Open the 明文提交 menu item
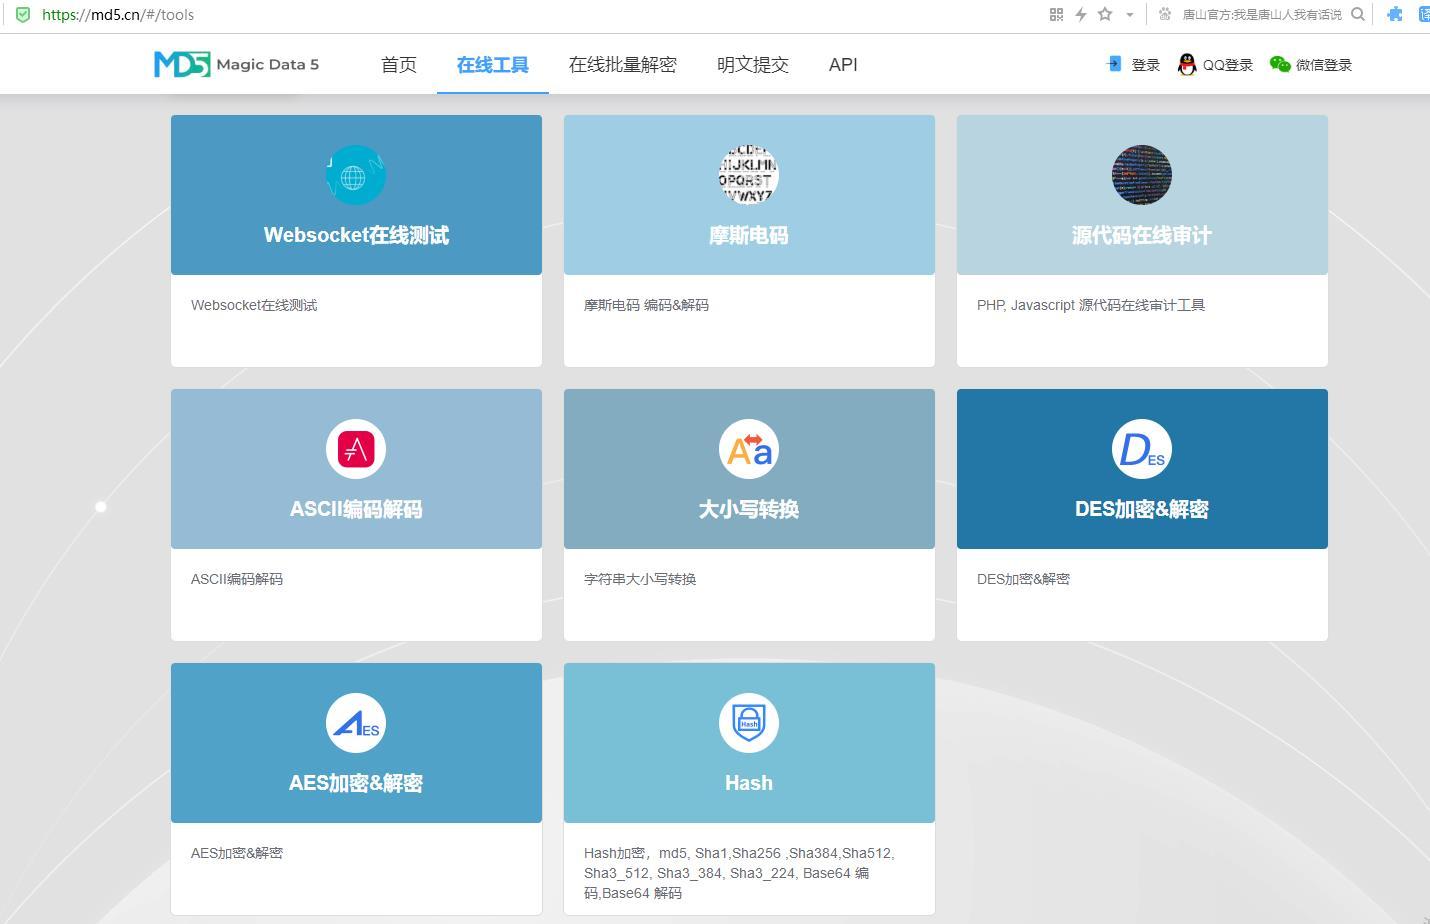Image resolution: width=1430 pixels, height=924 pixels. 752,65
